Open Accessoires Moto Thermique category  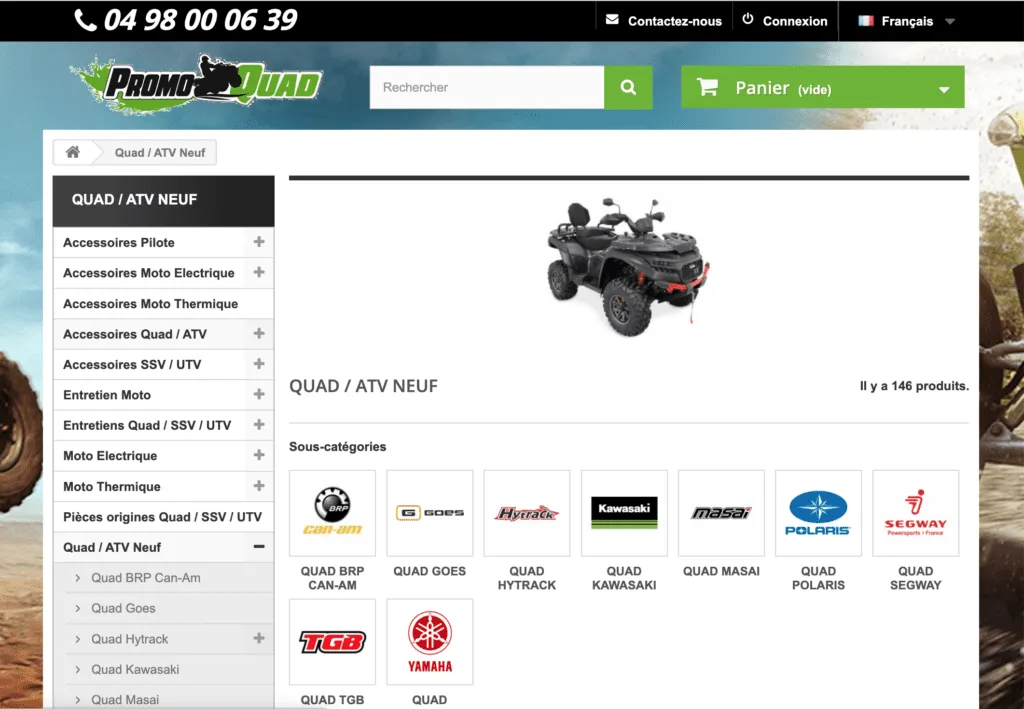150,304
